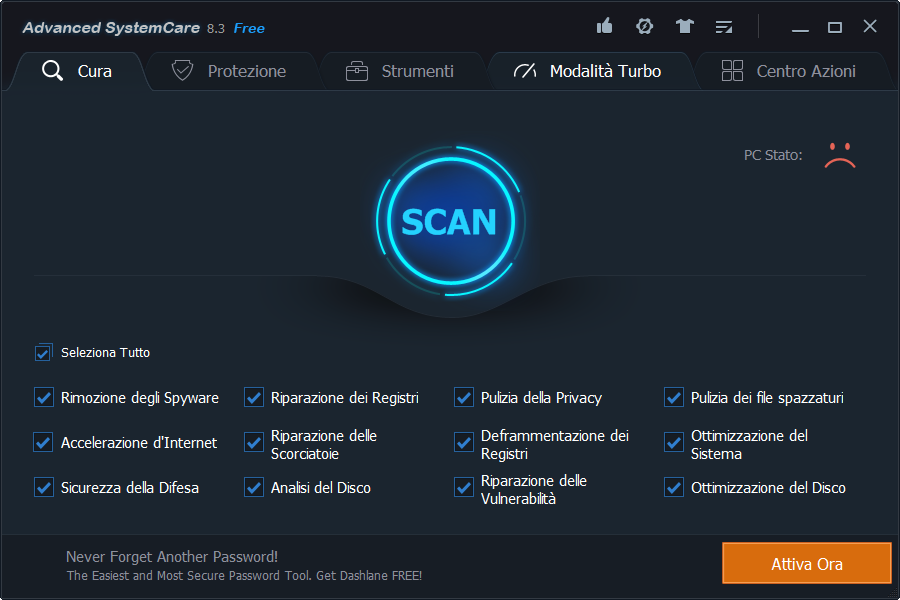Viewport: 900px width, 600px height.
Task: Click the Attiva Ora button
Action: [806, 563]
